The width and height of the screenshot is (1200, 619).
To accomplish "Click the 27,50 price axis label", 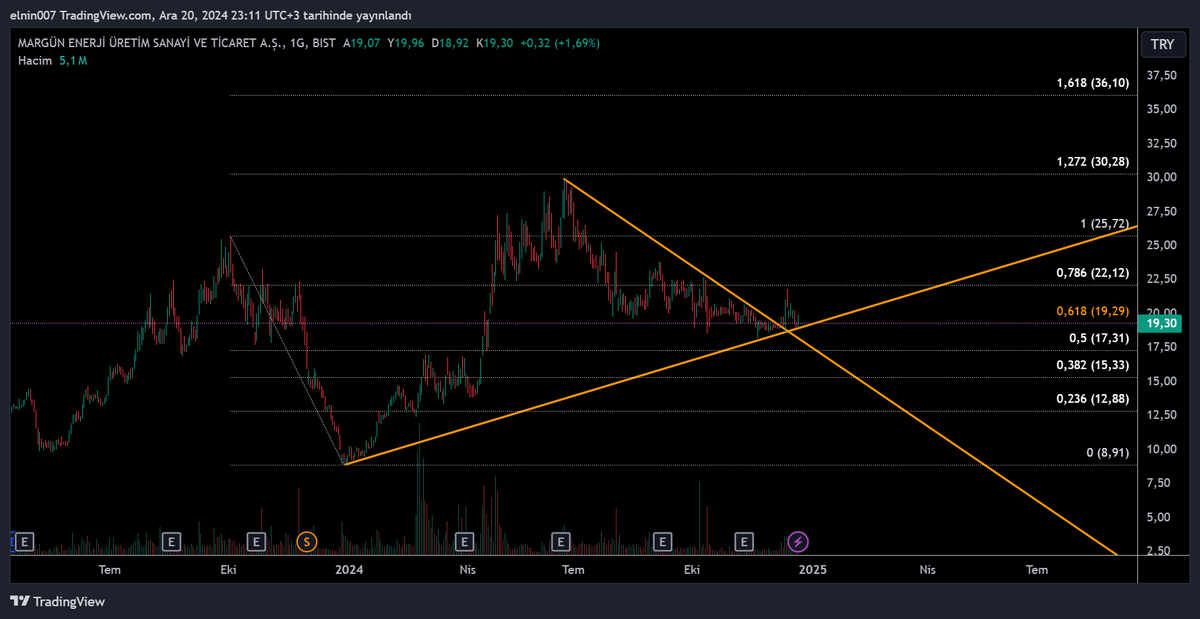I will (x=1161, y=211).
